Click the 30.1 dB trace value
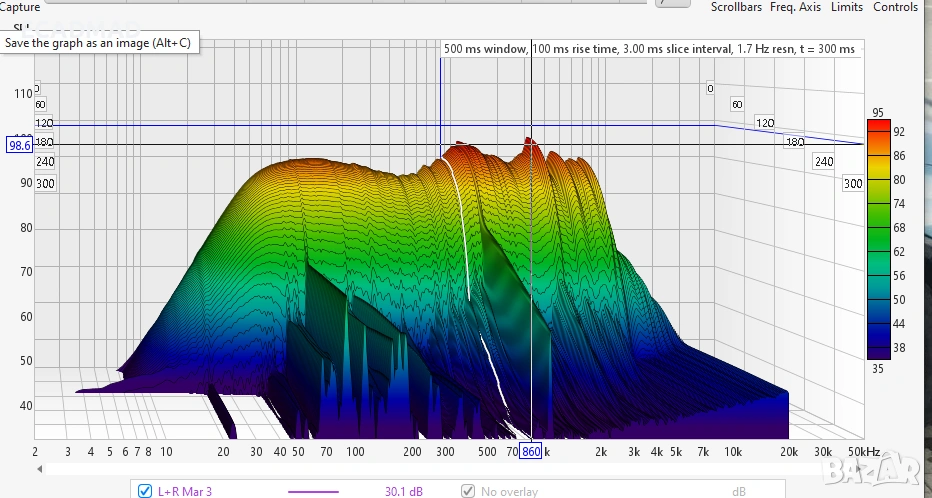The height and width of the screenshot is (498, 932). 403,491
